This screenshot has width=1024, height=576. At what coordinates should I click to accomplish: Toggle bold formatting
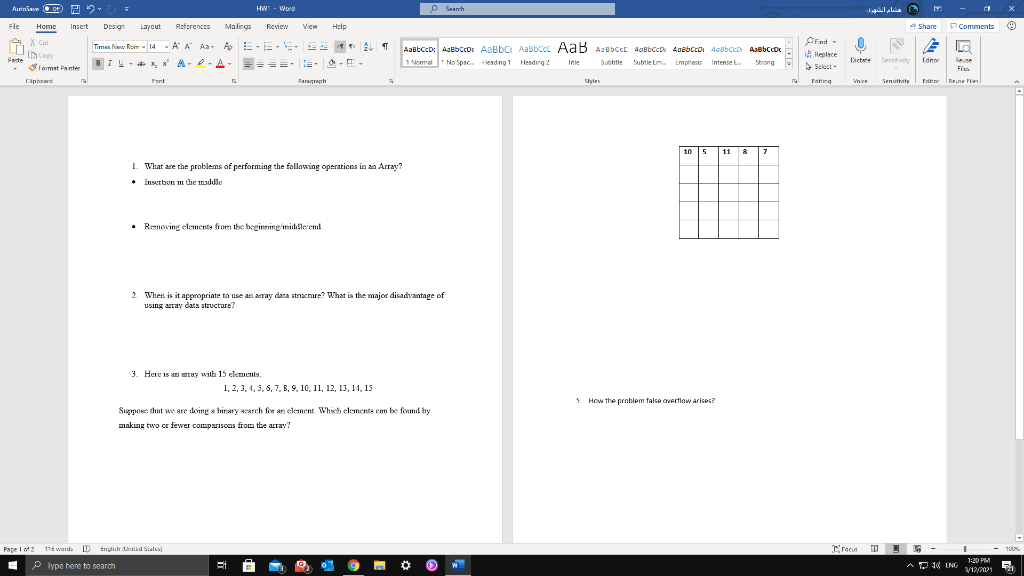coord(99,62)
